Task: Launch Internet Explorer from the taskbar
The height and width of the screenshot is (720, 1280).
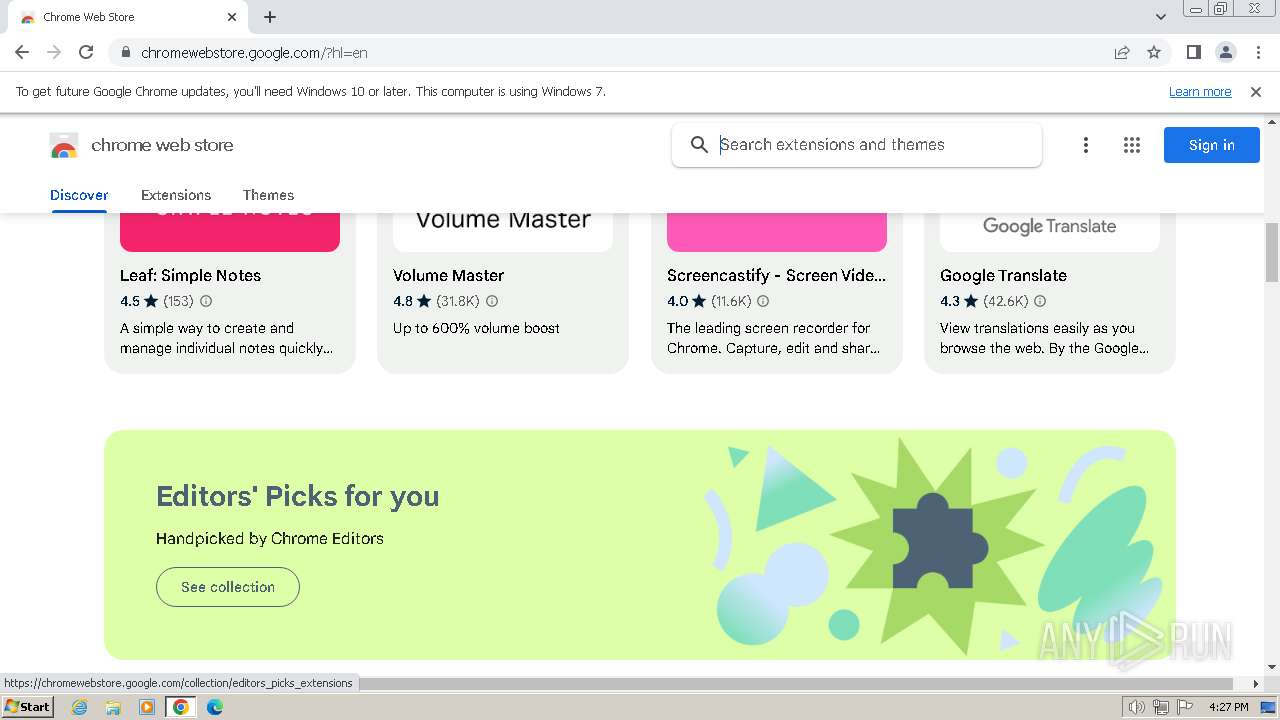Action: pyautogui.click(x=80, y=707)
